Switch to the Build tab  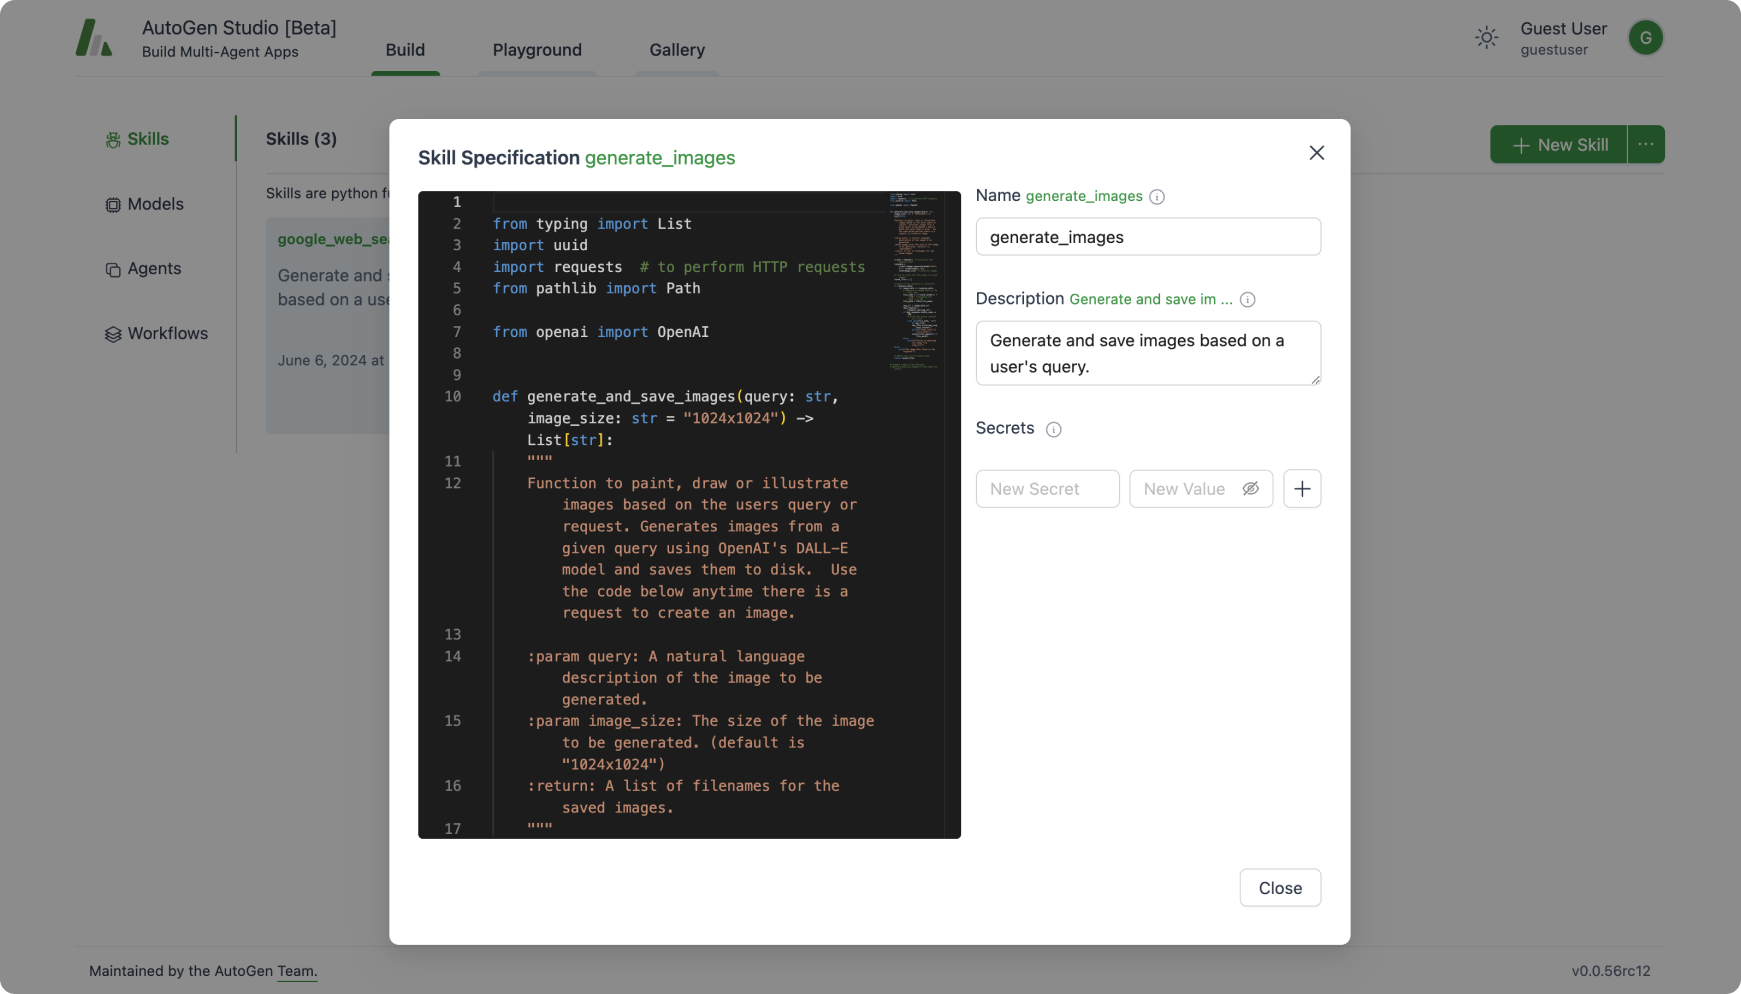point(405,50)
